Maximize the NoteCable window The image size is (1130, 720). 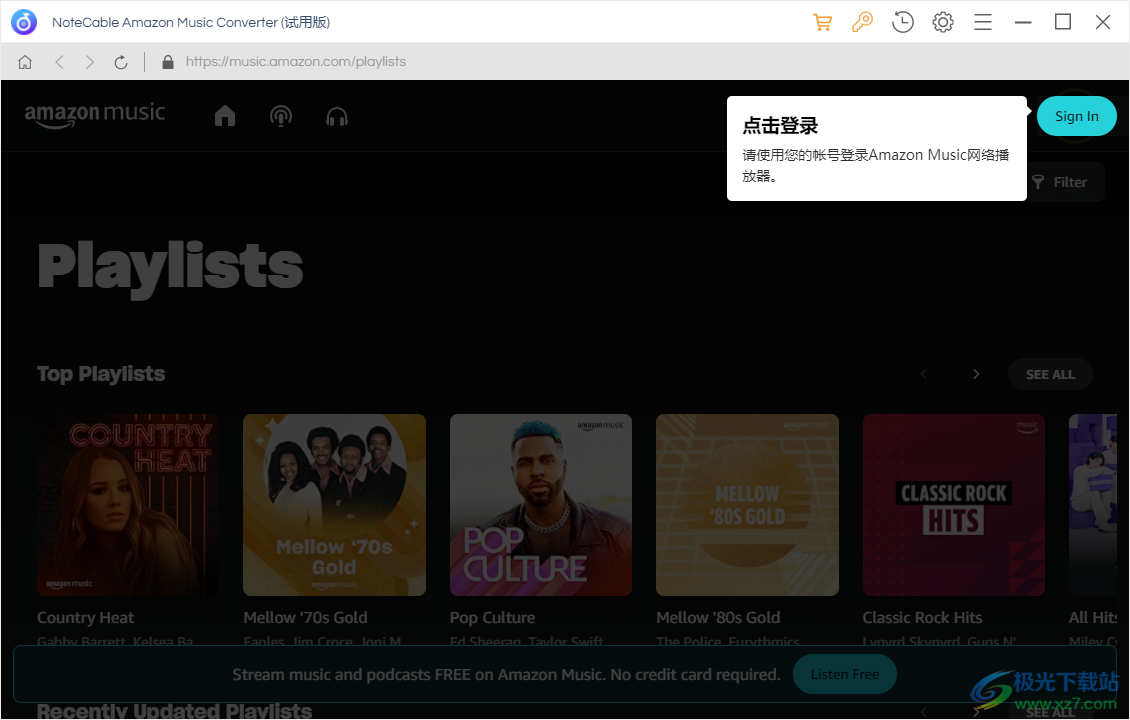(1063, 22)
